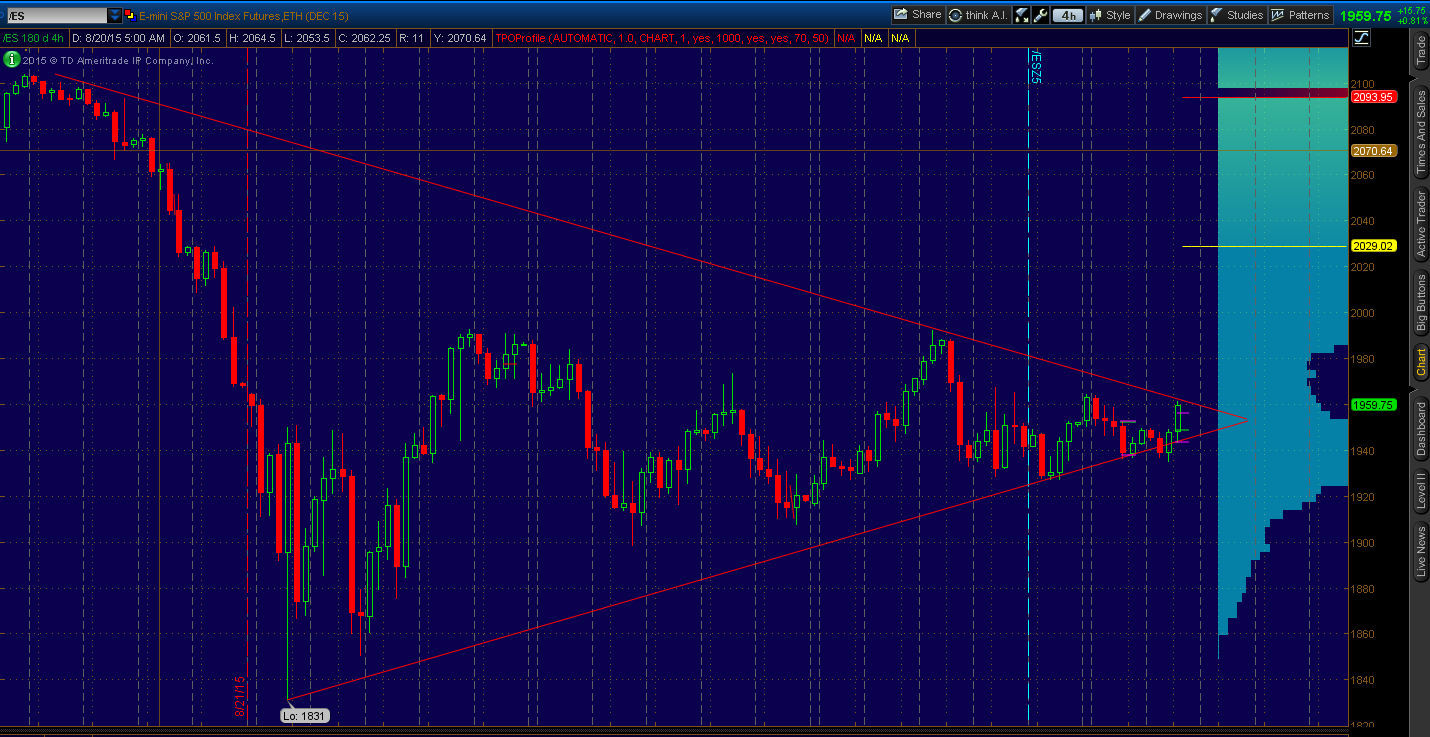This screenshot has width=1430, height=737.
Task: Click the Lo: 1831 low marker label
Action: tap(305, 716)
